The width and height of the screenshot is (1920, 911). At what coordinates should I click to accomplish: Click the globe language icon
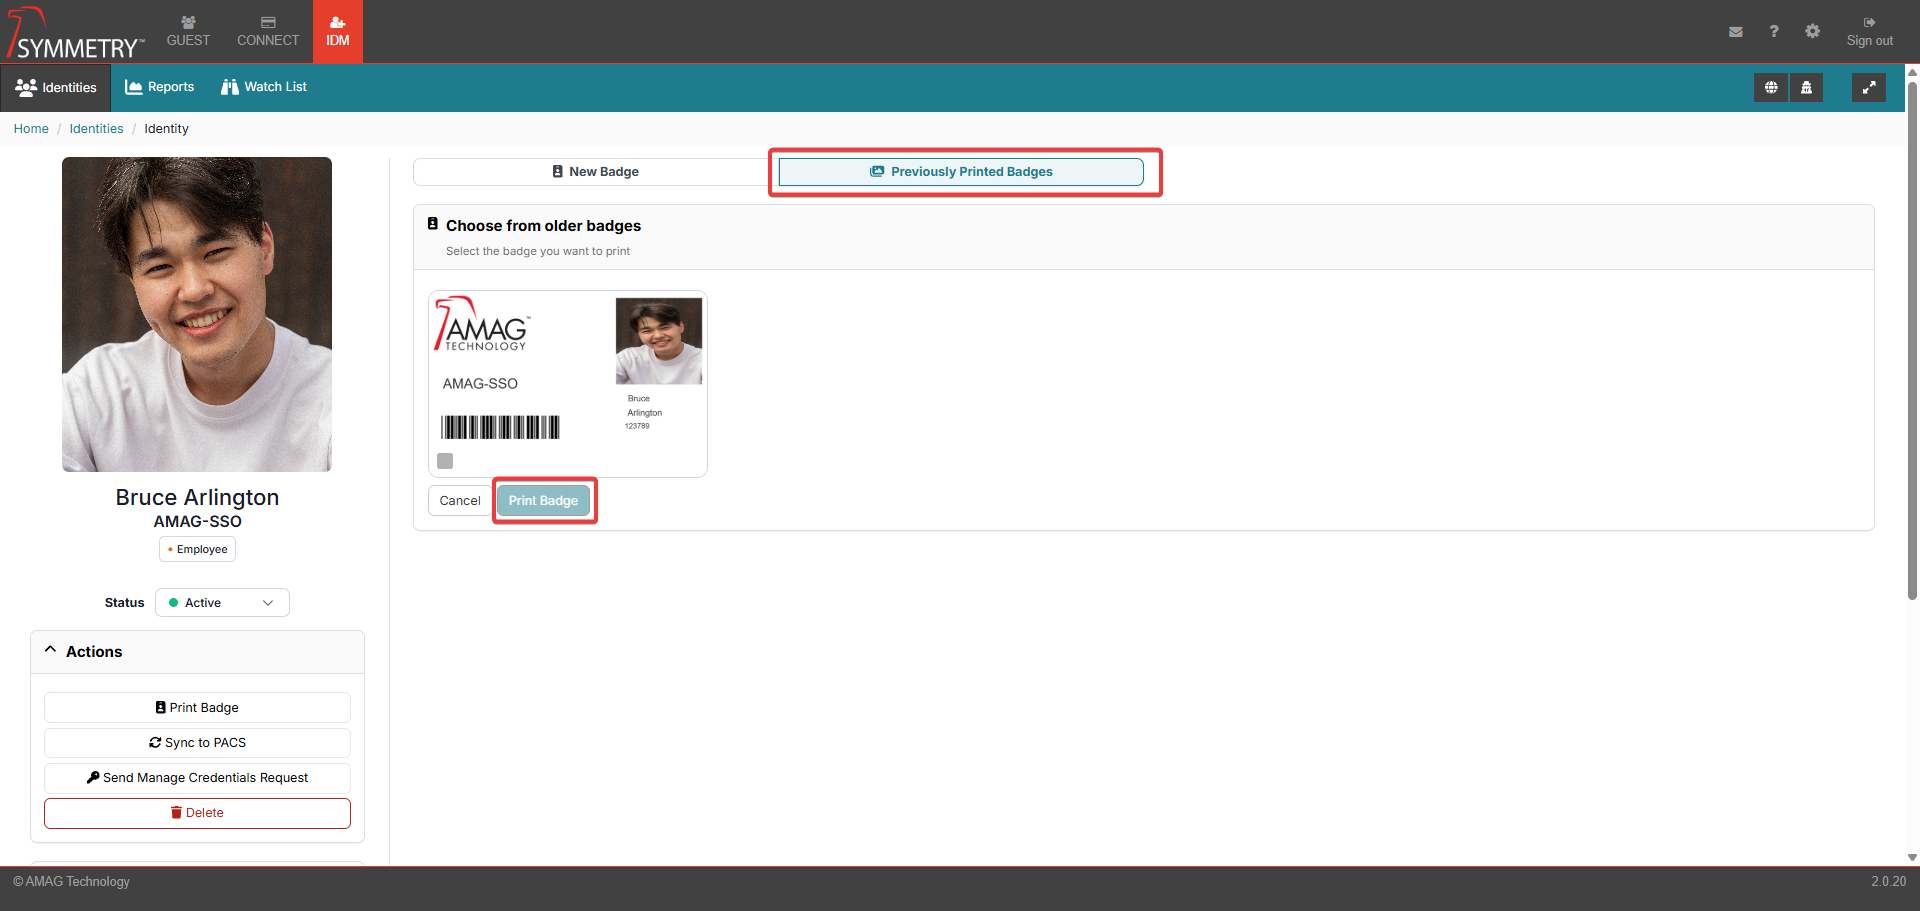[x=1770, y=88]
